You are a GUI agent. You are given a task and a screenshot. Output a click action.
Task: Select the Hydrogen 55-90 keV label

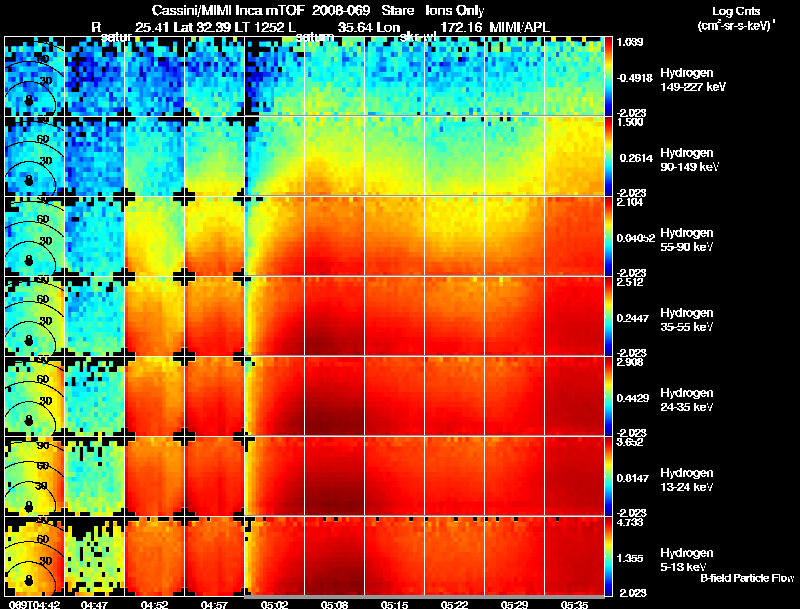pyautogui.click(x=687, y=240)
